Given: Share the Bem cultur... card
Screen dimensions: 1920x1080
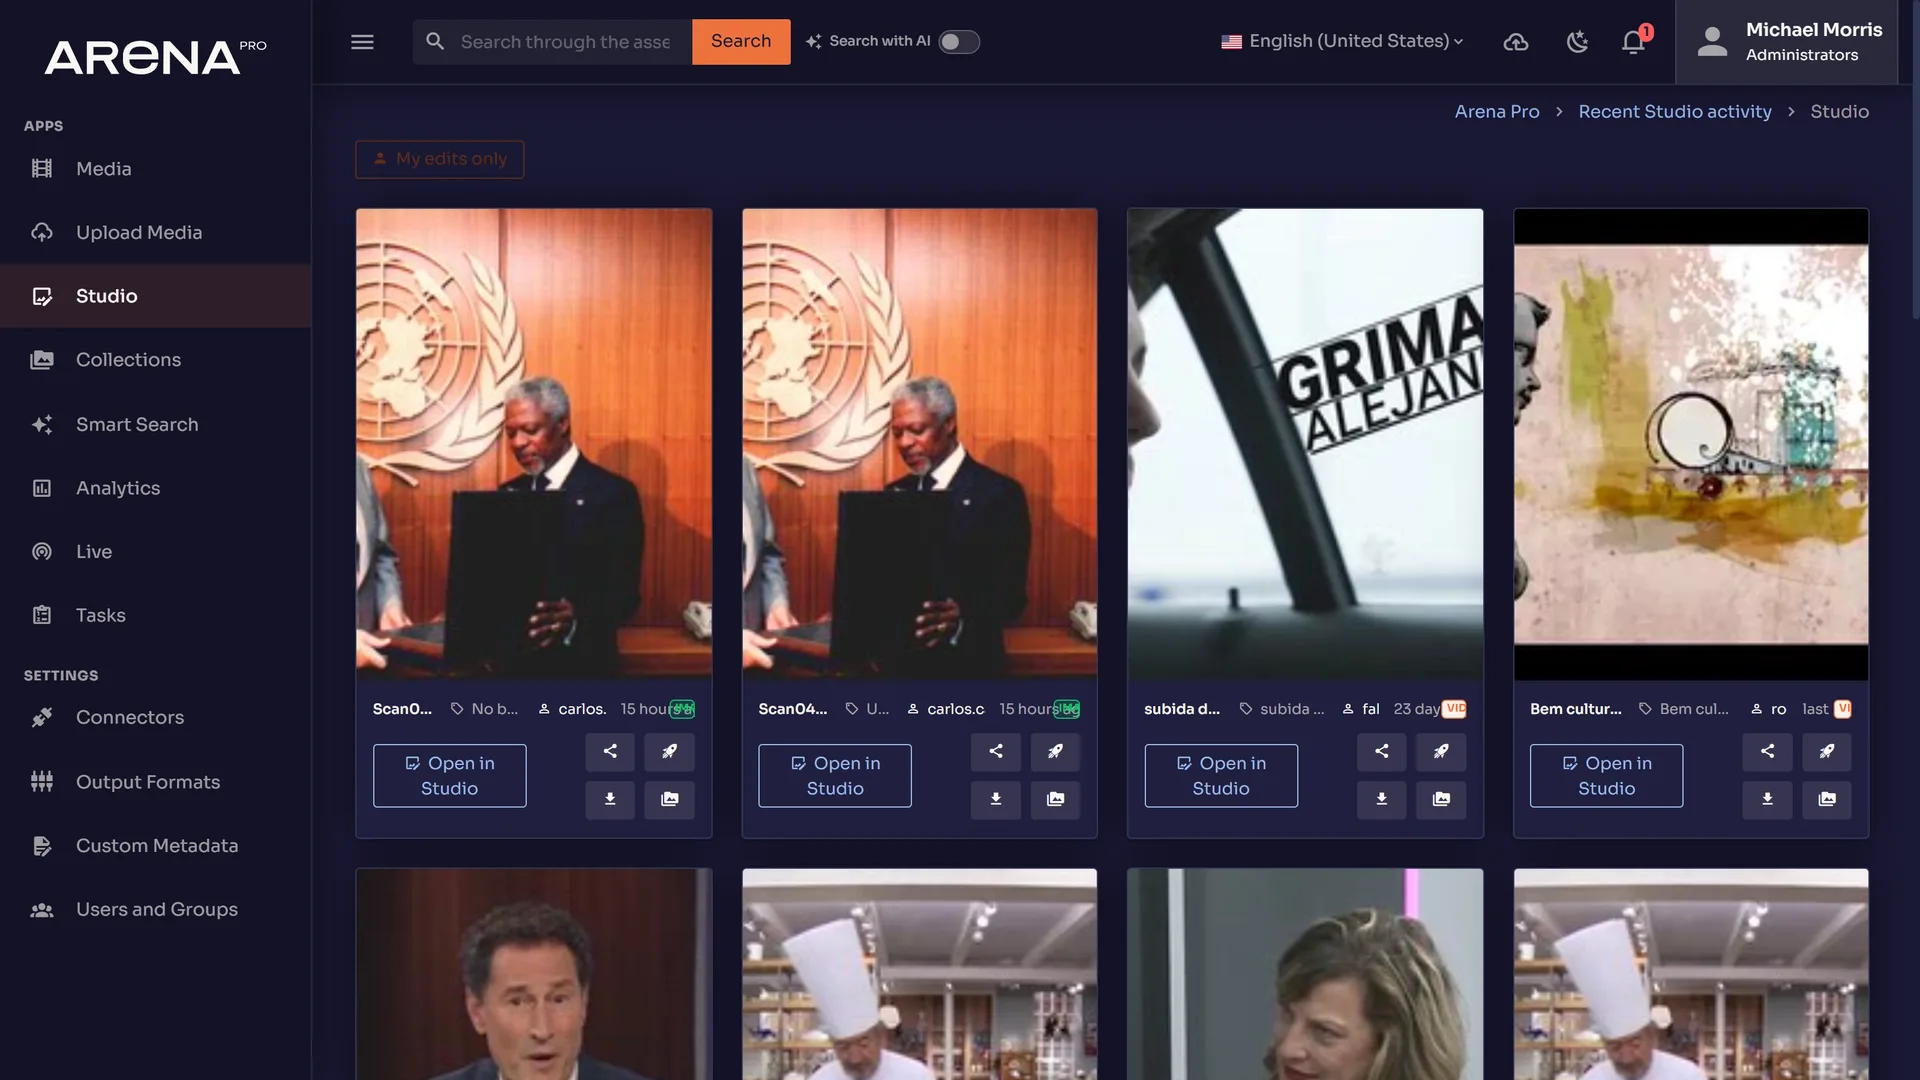Looking at the screenshot, I should [1768, 751].
